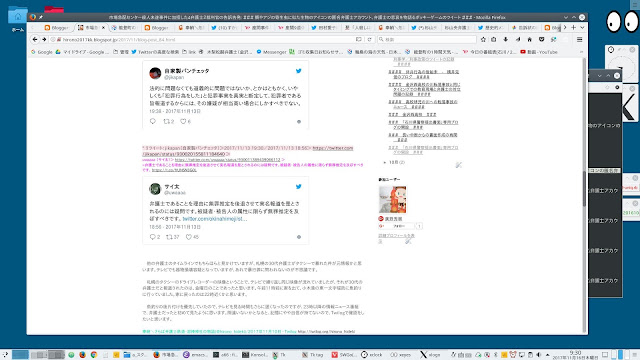
Task: Open the Messenger bookmark
Action: tap(271, 52)
